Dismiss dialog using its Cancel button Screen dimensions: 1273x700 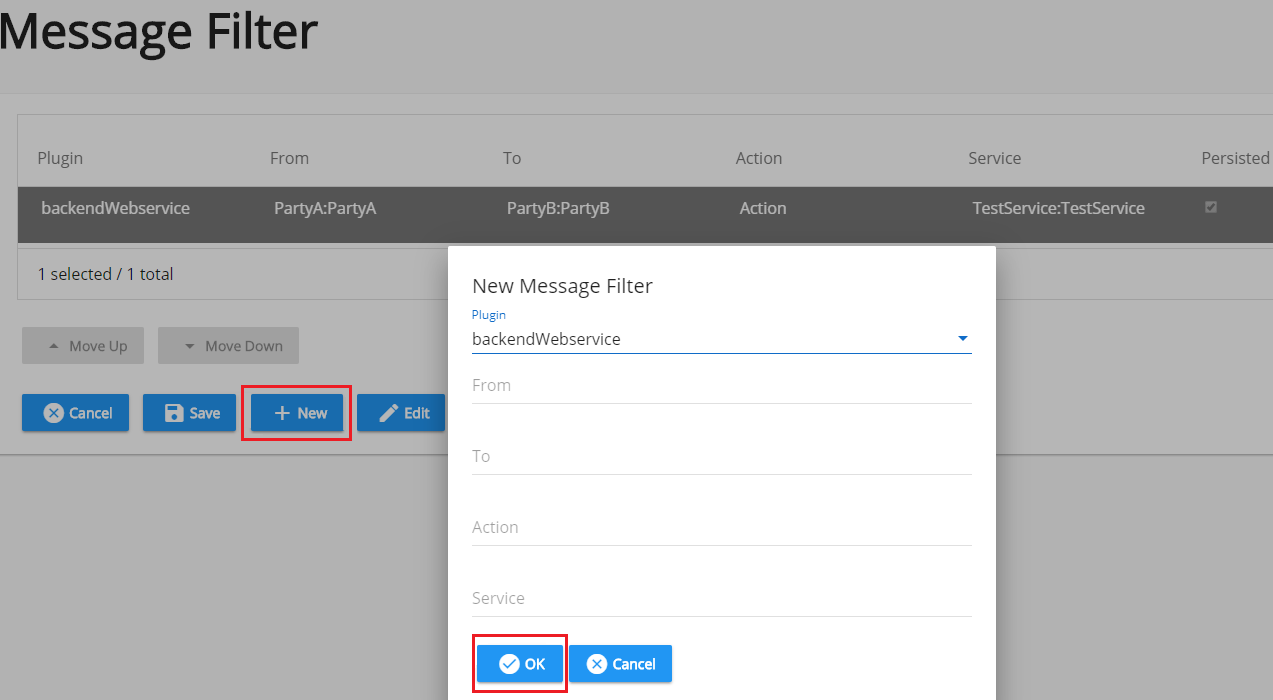click(620, 664)
